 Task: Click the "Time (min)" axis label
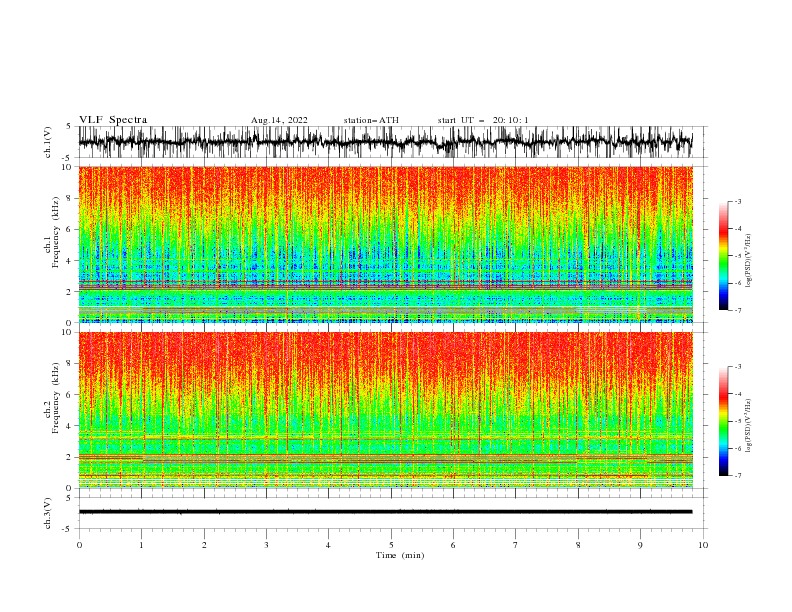pos(400,555)
